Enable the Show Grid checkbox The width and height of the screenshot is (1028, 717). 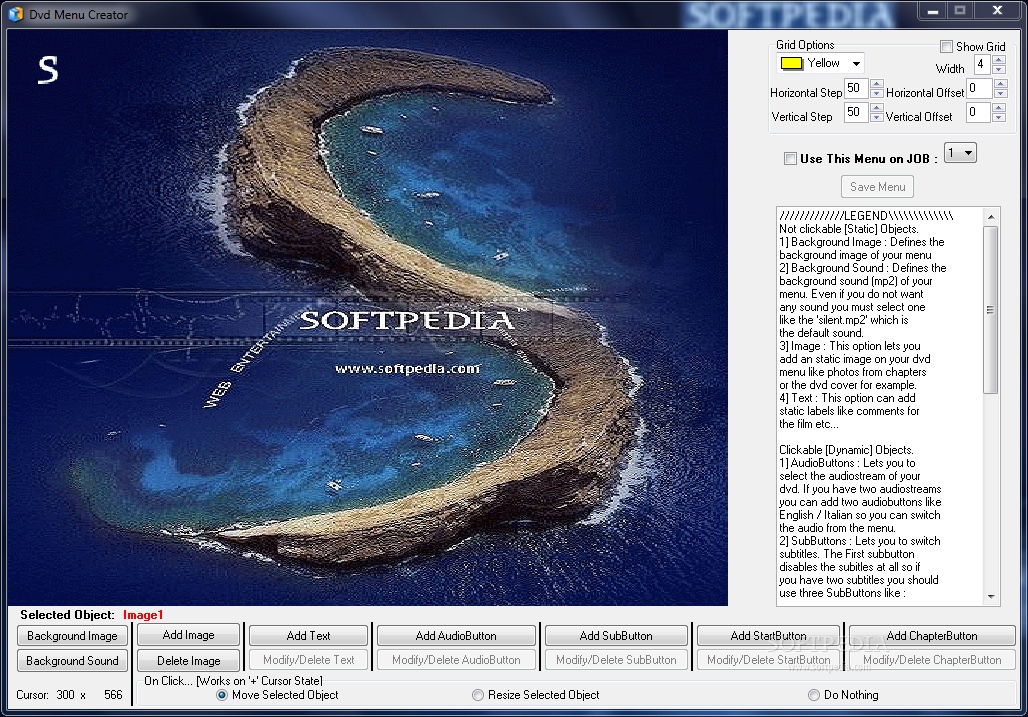coord(946,47)
